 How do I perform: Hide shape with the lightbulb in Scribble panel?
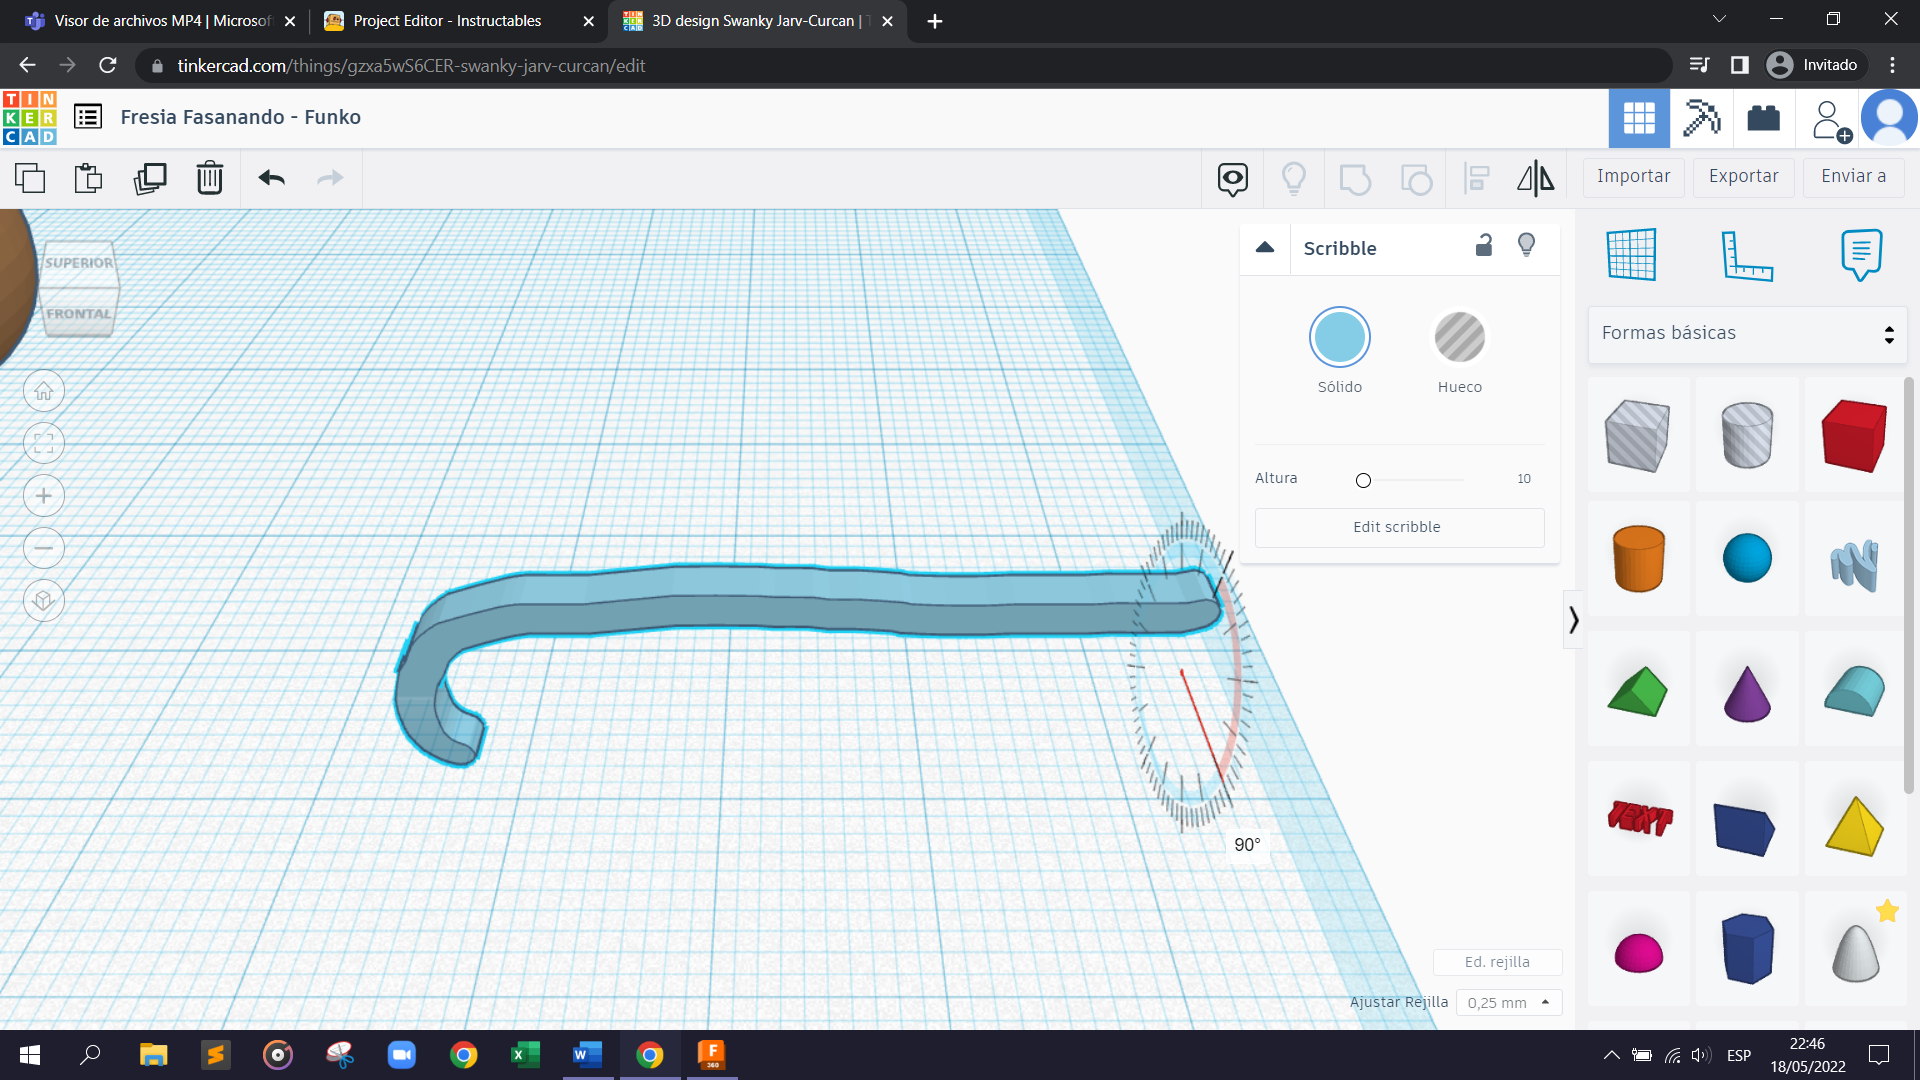1526,246
